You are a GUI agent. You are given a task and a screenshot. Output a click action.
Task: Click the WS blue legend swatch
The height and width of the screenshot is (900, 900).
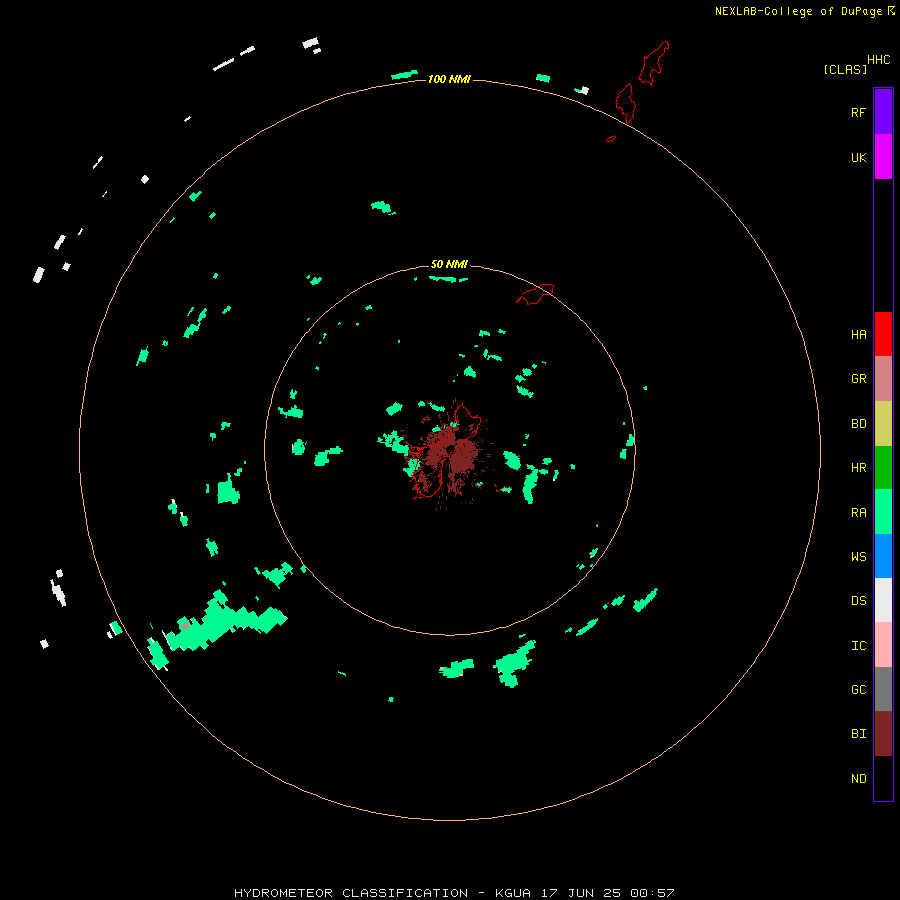(x=883, y=556)
